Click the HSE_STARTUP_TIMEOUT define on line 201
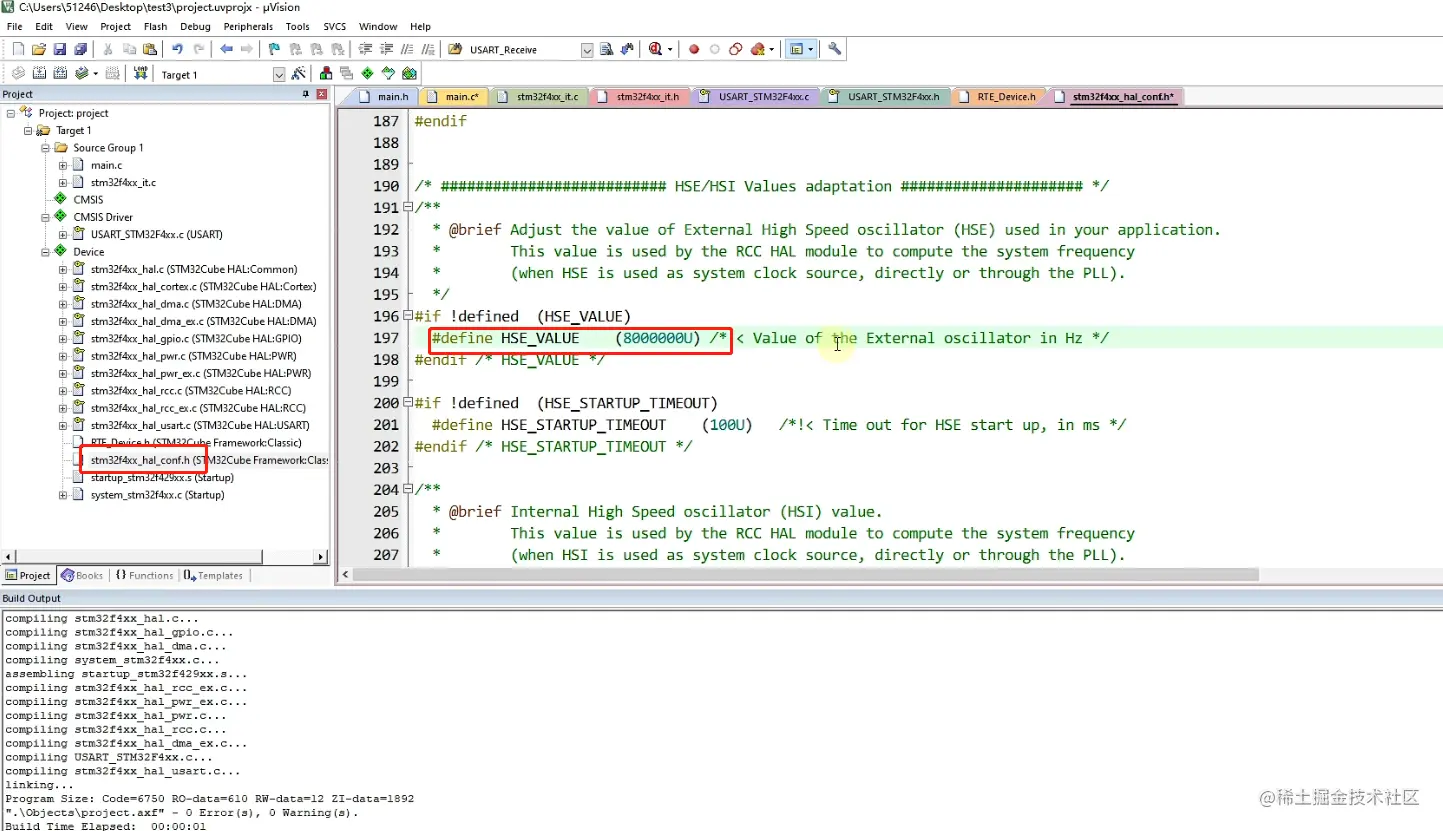The height and width of the screenshot is (831, 1443). click(592, 425)
